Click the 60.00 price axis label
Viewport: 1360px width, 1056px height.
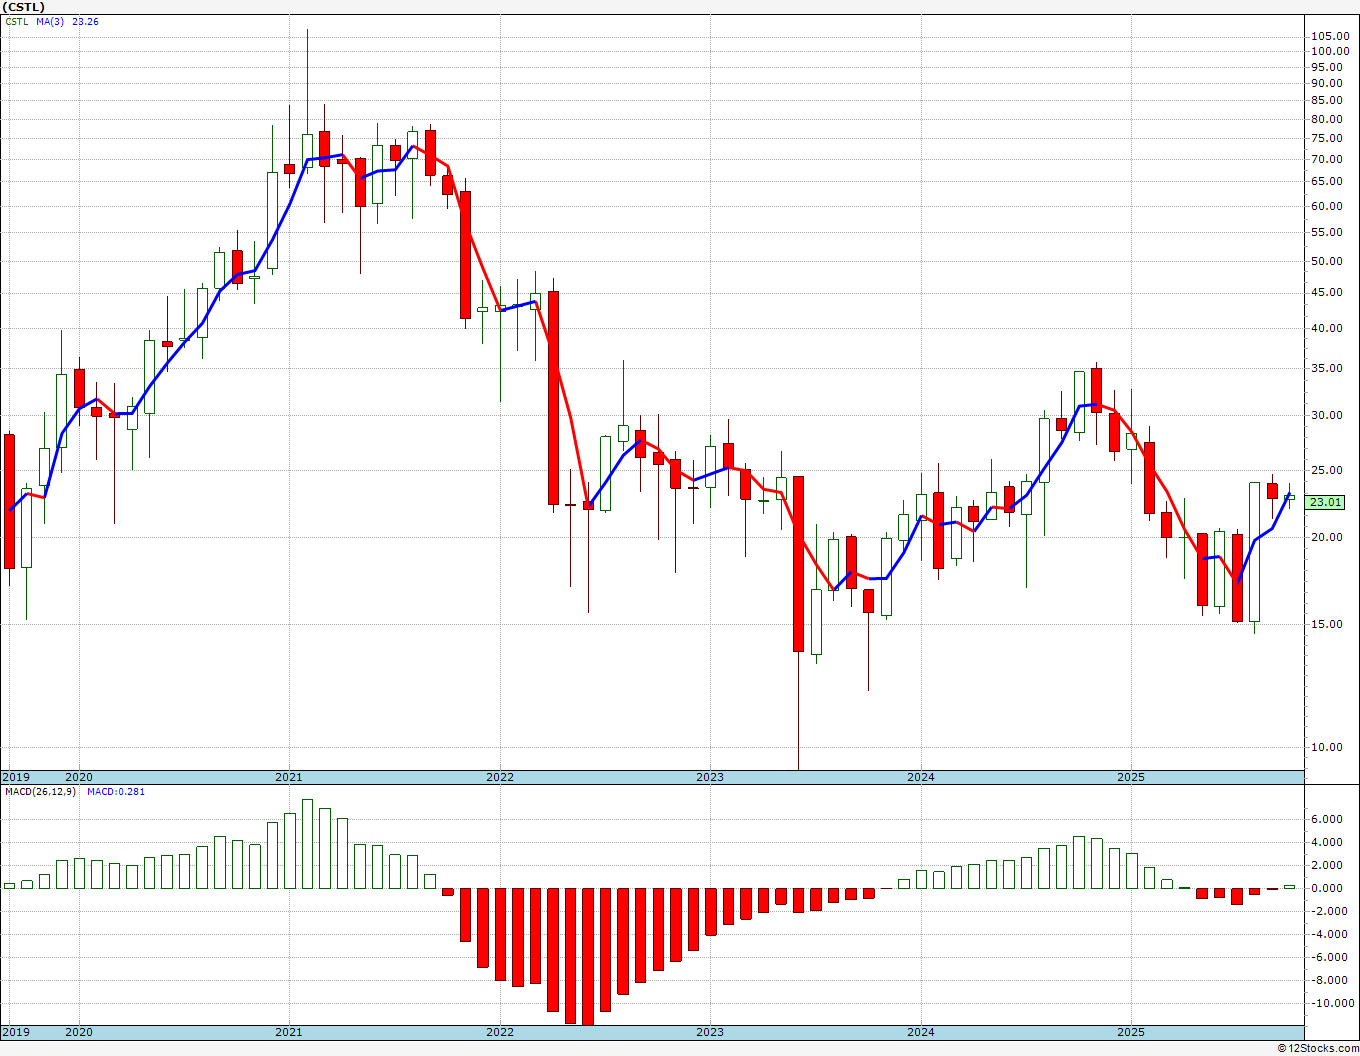[1327, 207]
